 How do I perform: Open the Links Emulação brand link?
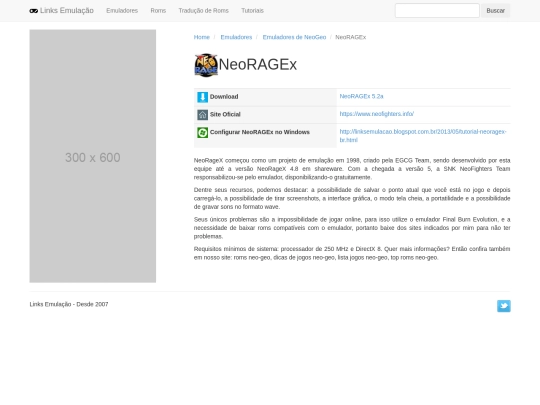(62, 11)
